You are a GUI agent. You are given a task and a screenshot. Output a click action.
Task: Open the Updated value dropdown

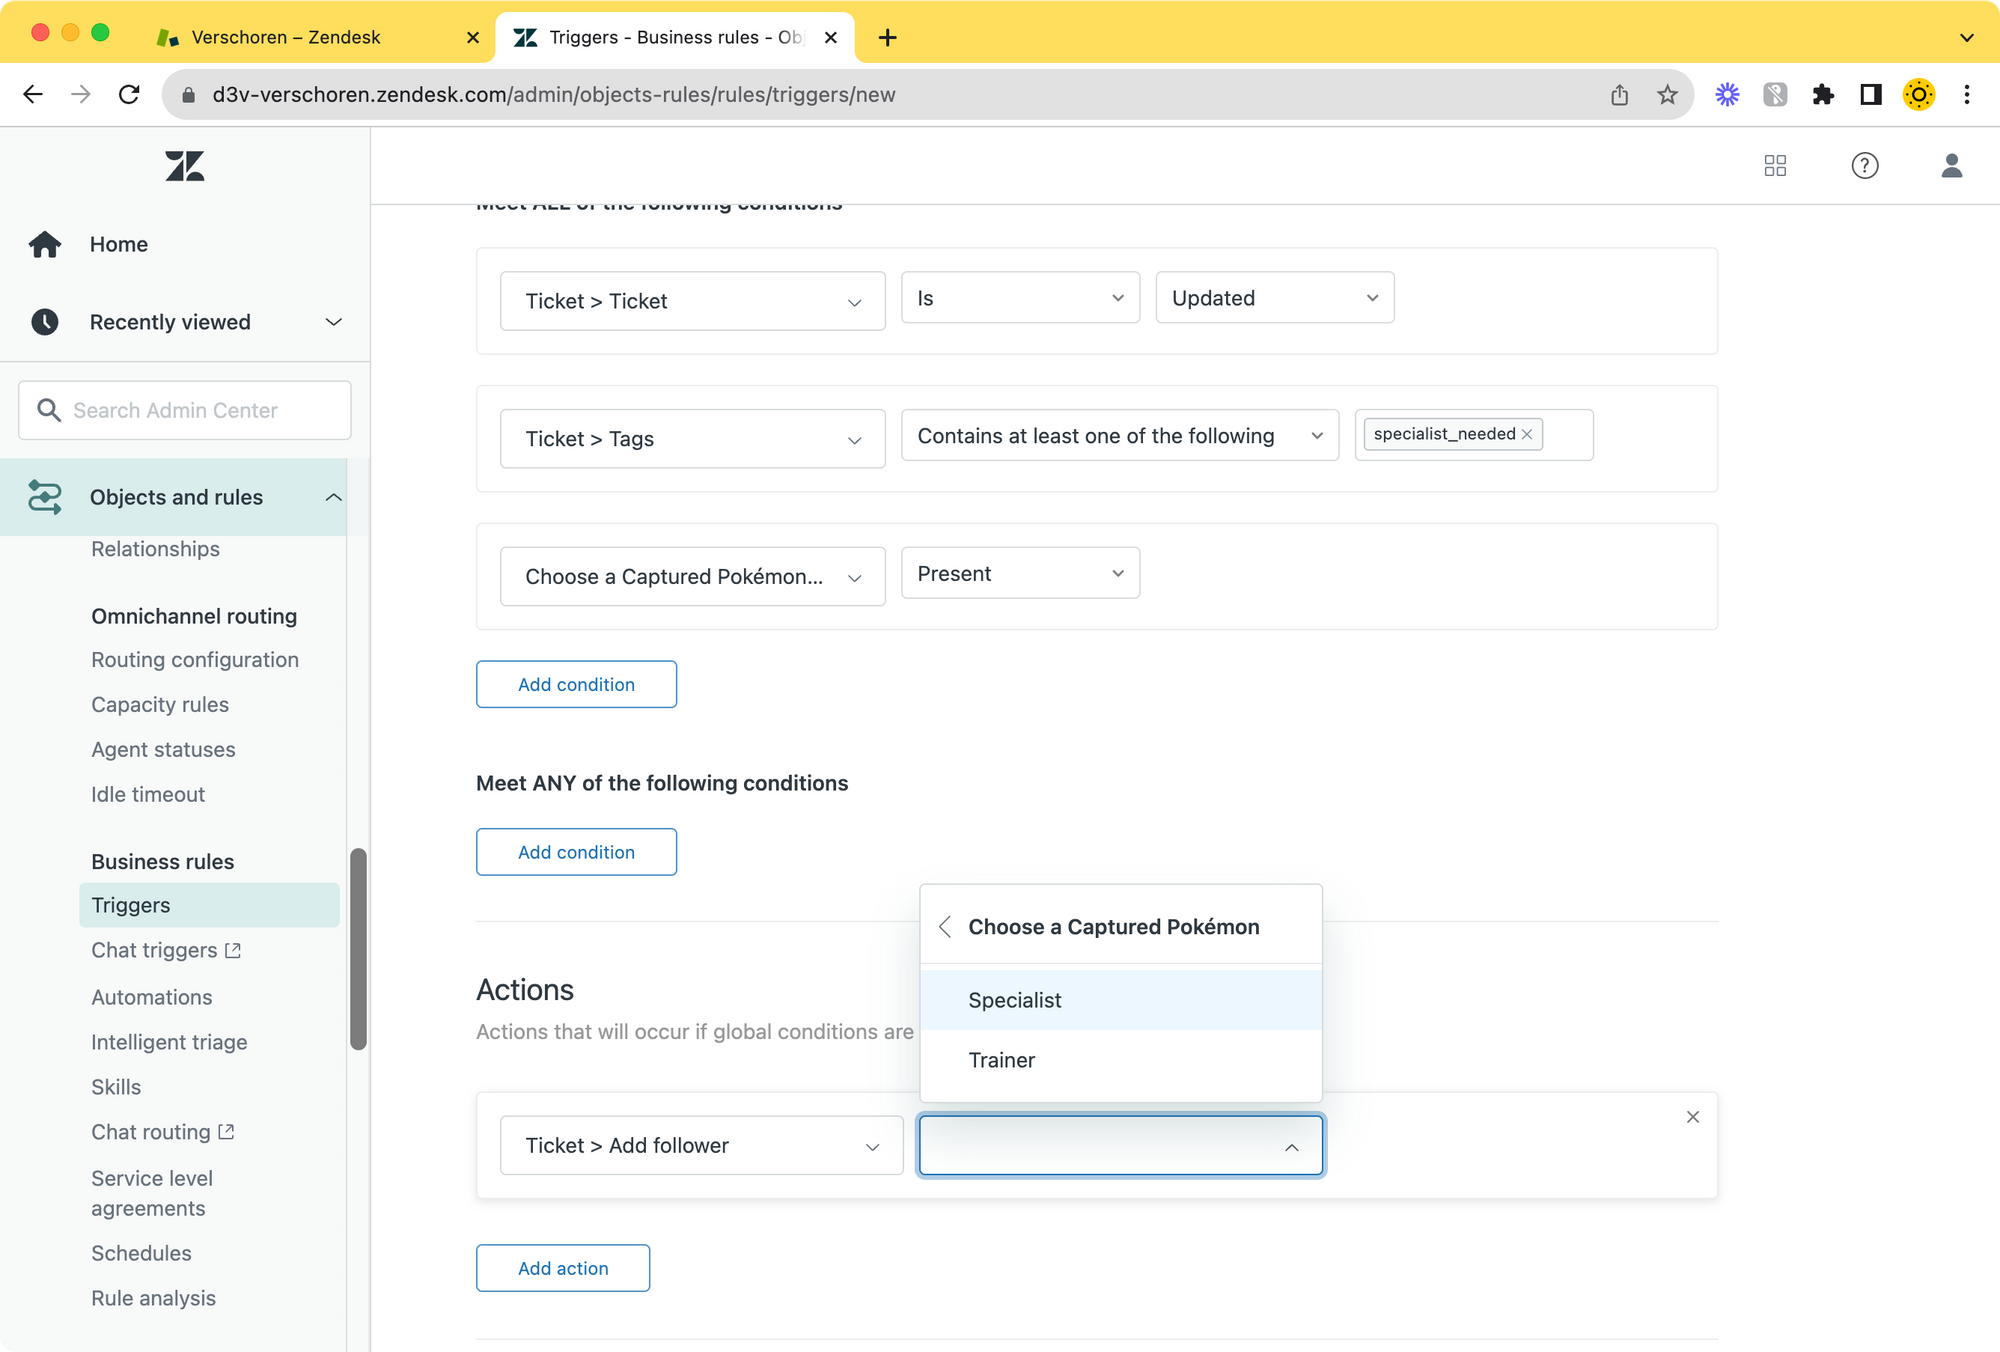(1274, 298)
